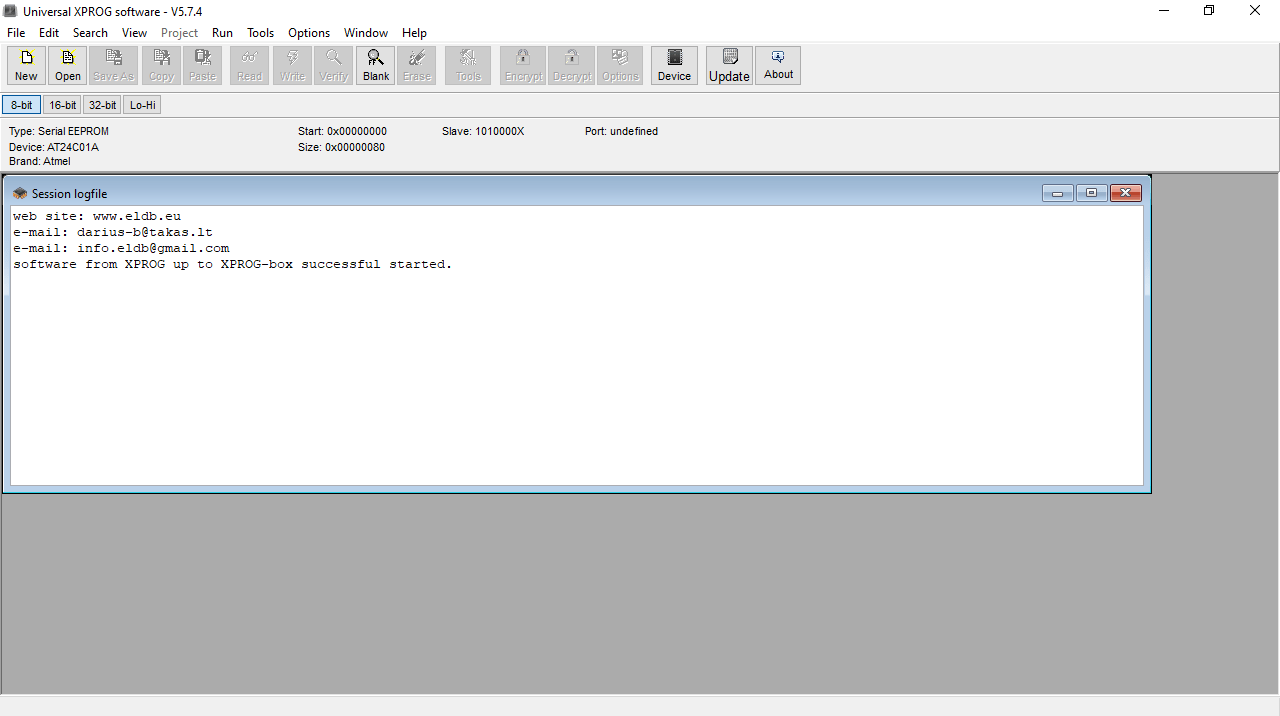Image resolution: width=1280 pixels, height=716 pixels.
Task: Switch to 32-bit display mode
Action: (102, 105)
